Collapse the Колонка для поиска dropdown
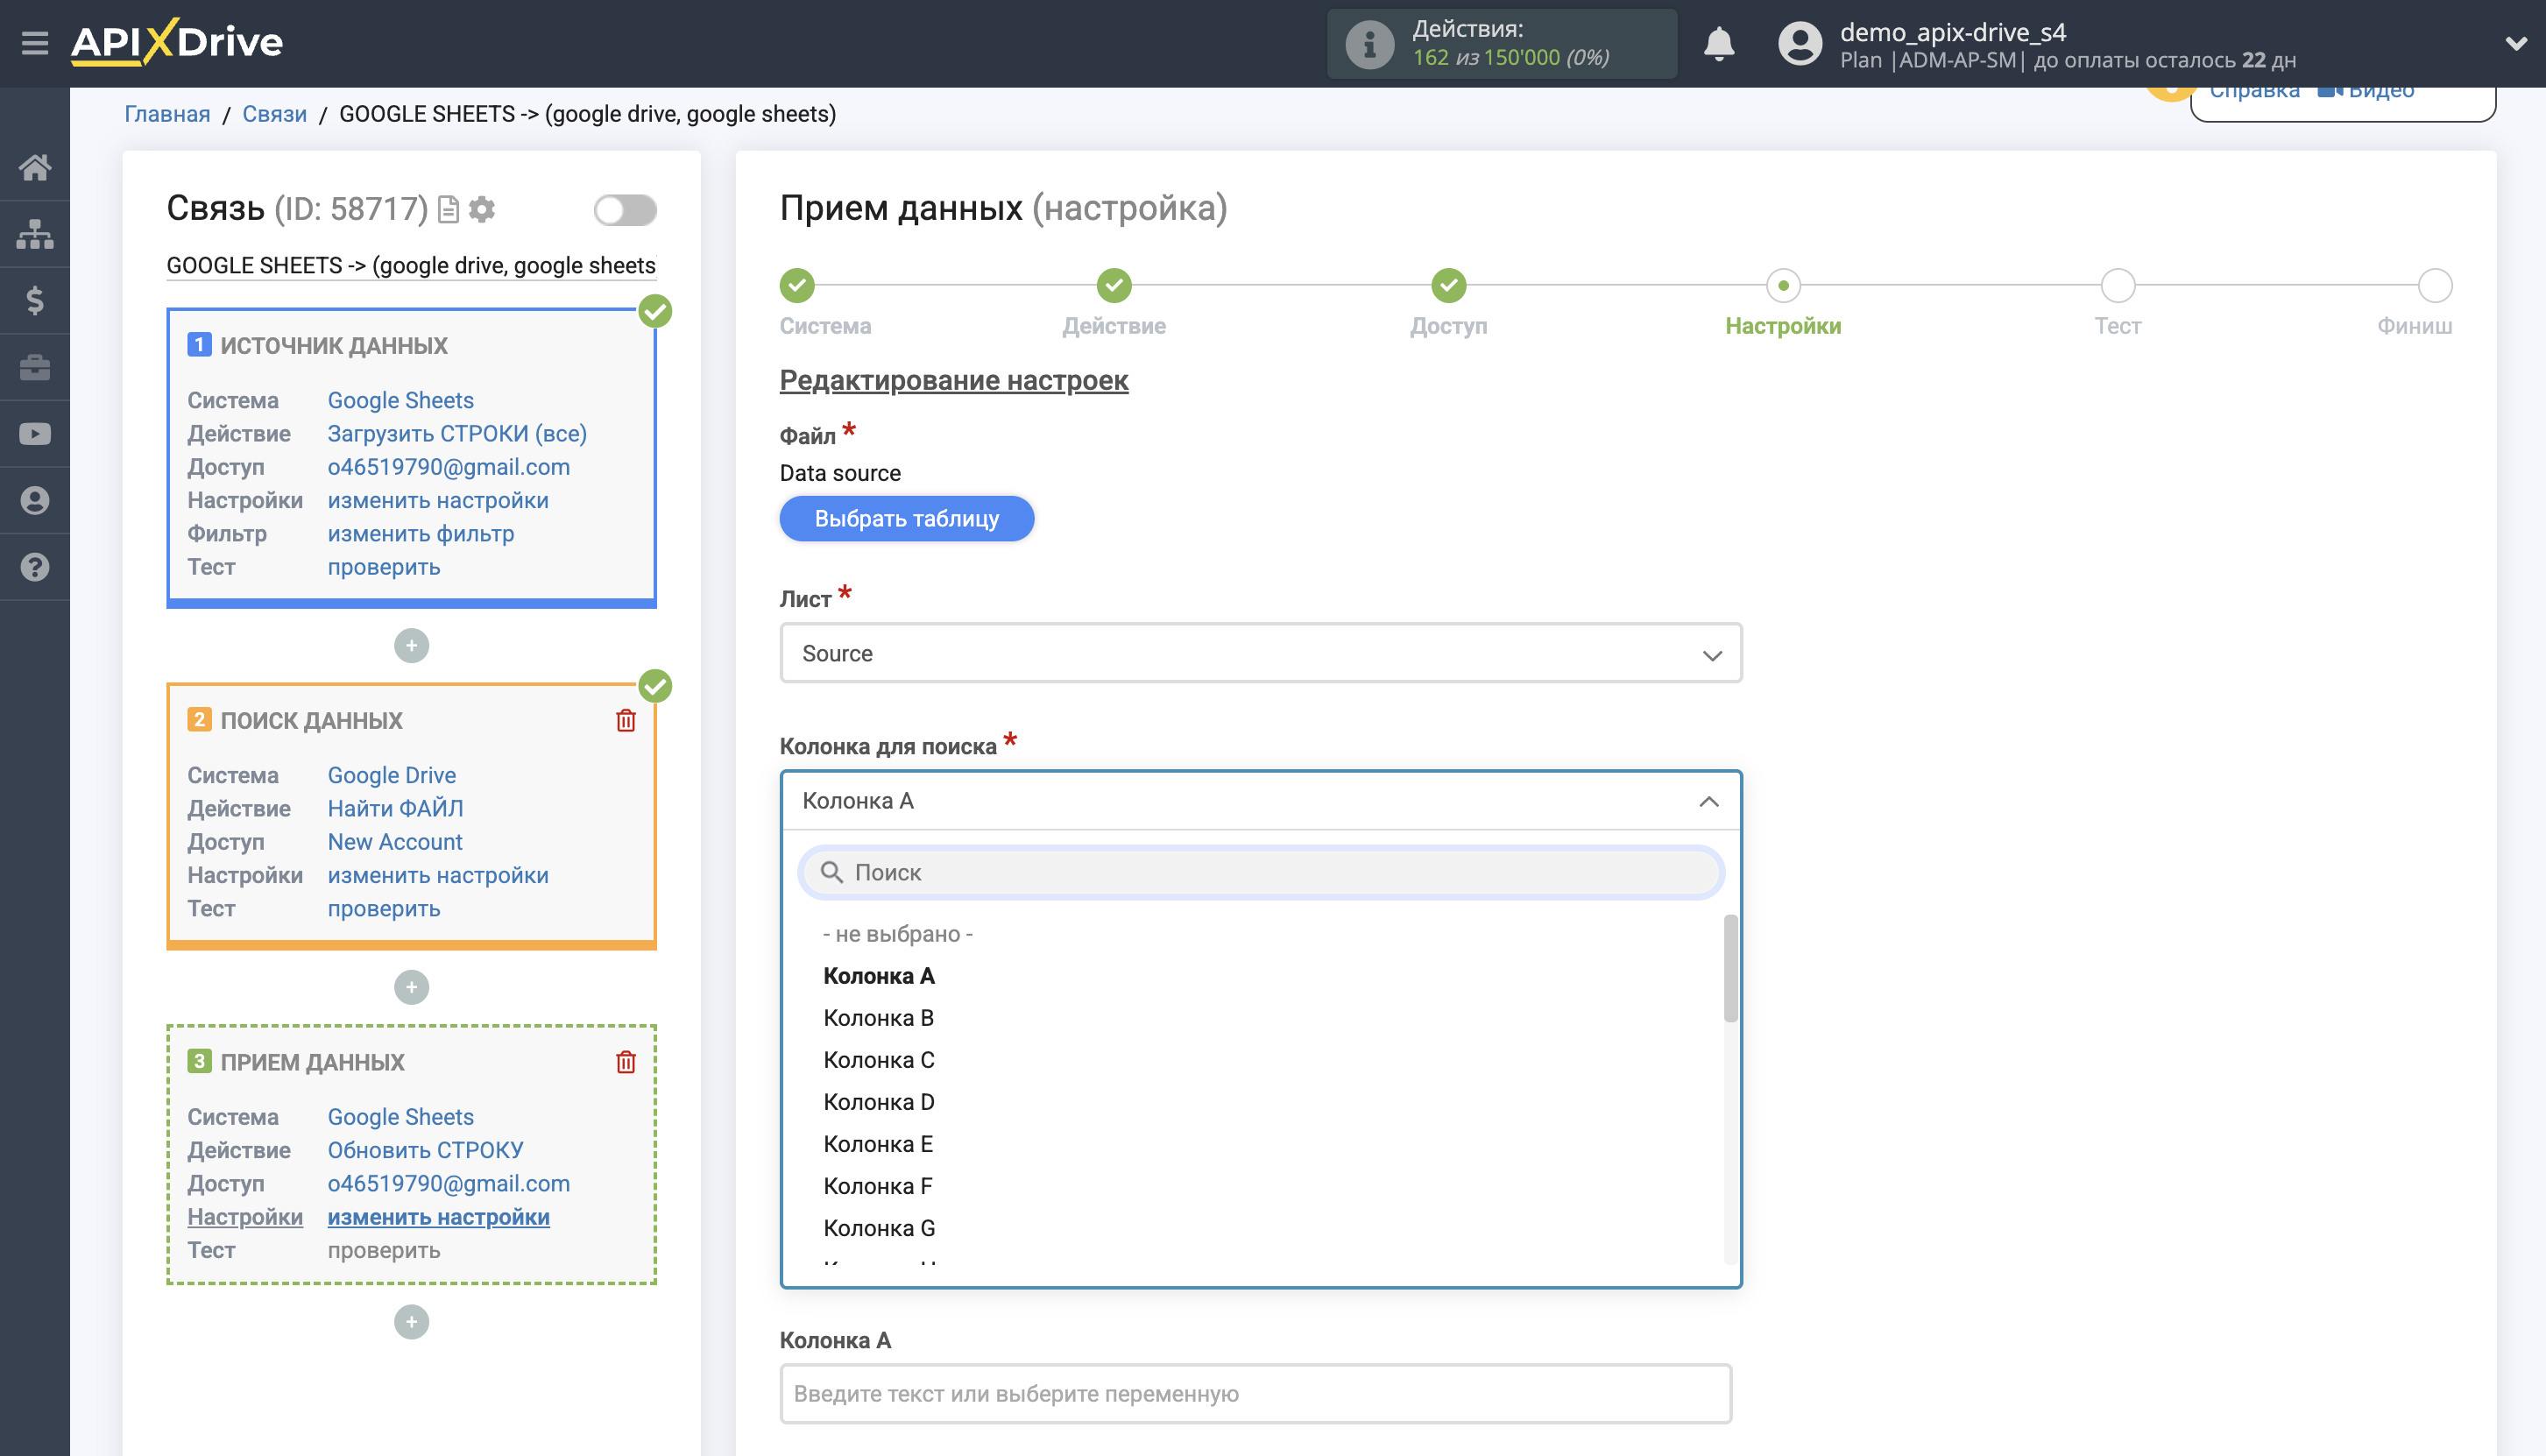This screenshot has width=2546, height=1456. coord(1261,801)
